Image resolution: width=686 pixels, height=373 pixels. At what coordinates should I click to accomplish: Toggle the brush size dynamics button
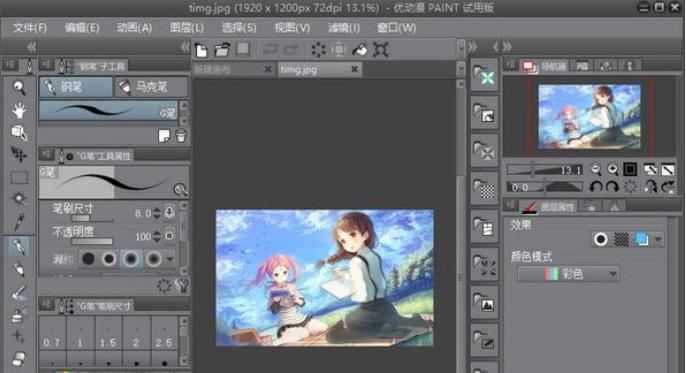click(170, 213)
